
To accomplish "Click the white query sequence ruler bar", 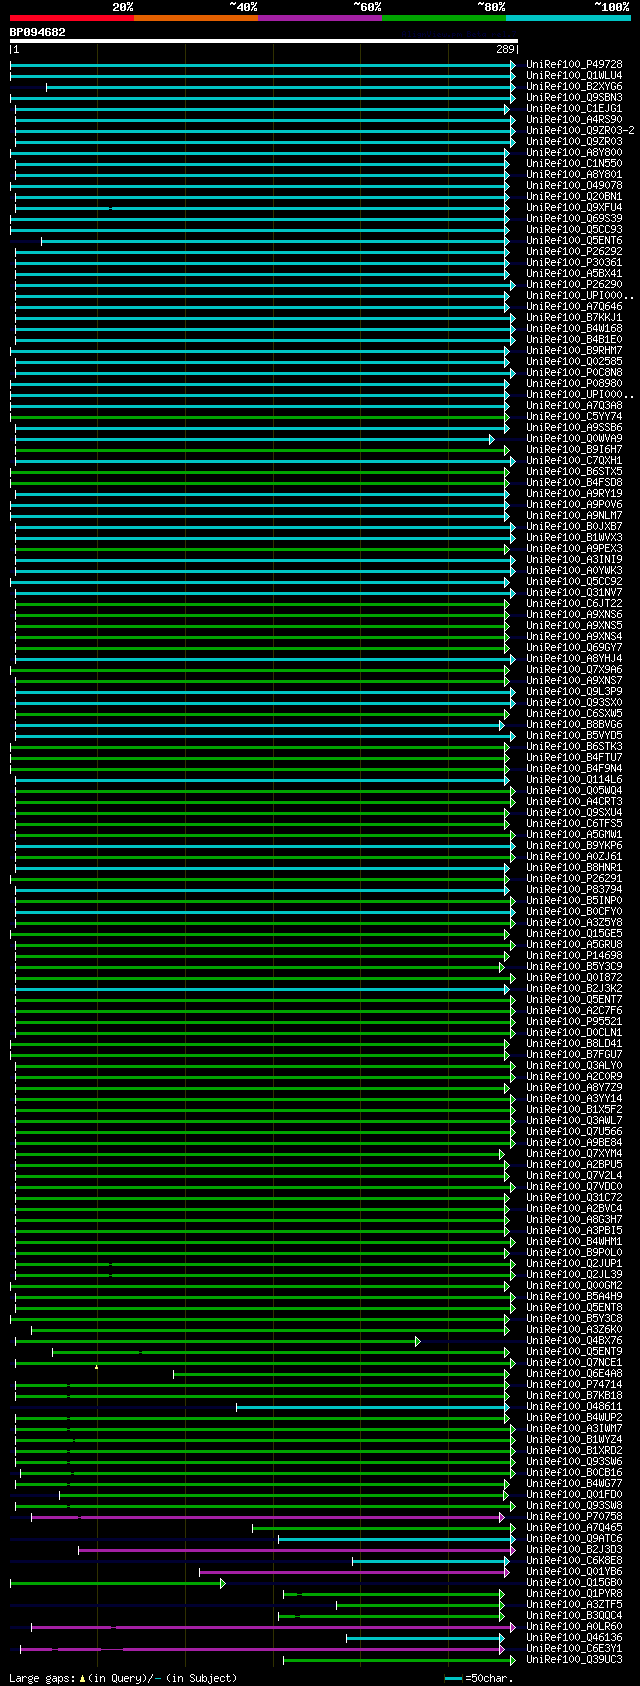I will click(x=264, y=41).
